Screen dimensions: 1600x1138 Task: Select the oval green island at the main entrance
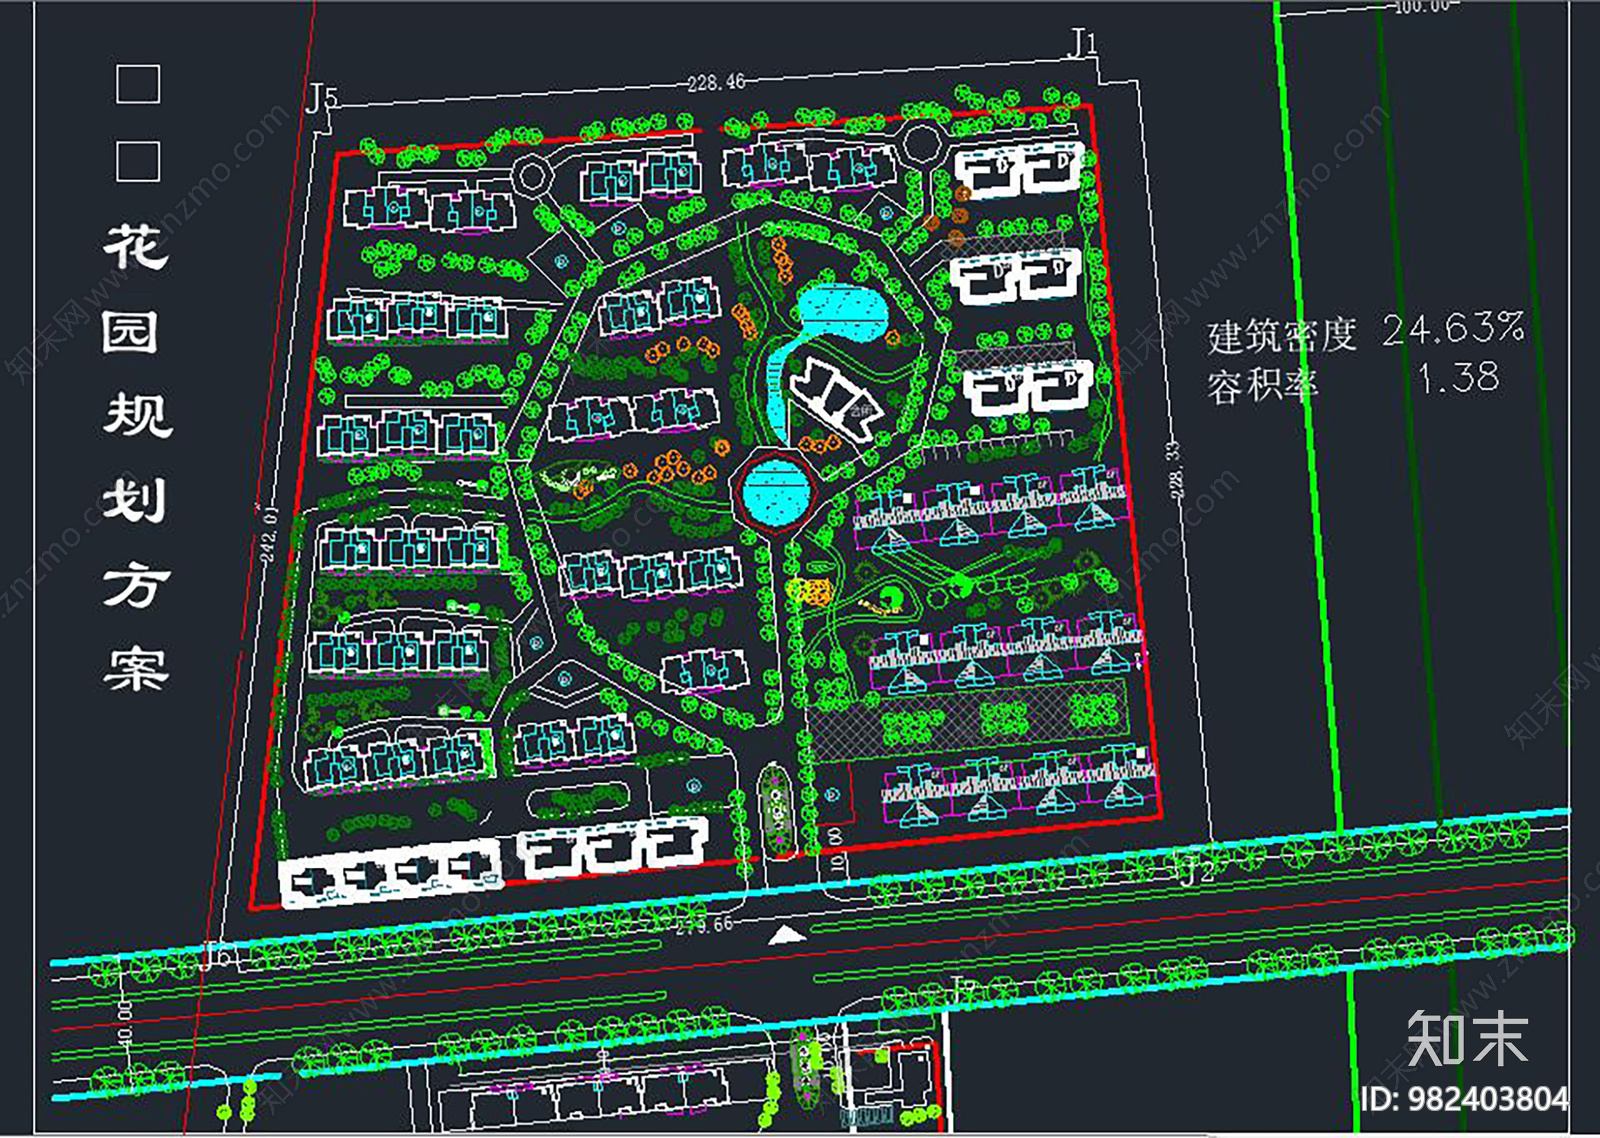pos(775,807)
